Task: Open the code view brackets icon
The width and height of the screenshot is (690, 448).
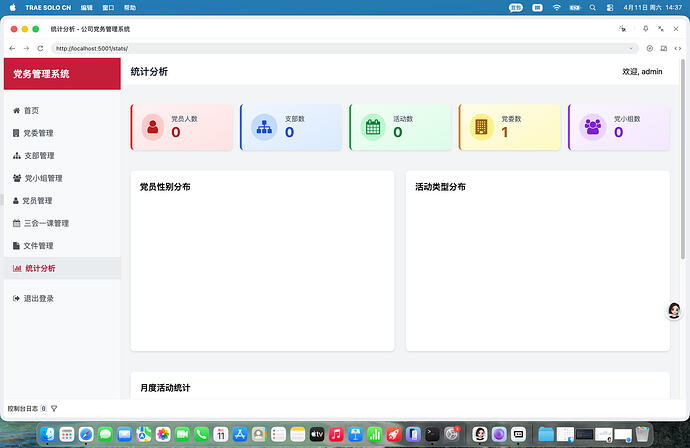Action: [678, 48]
